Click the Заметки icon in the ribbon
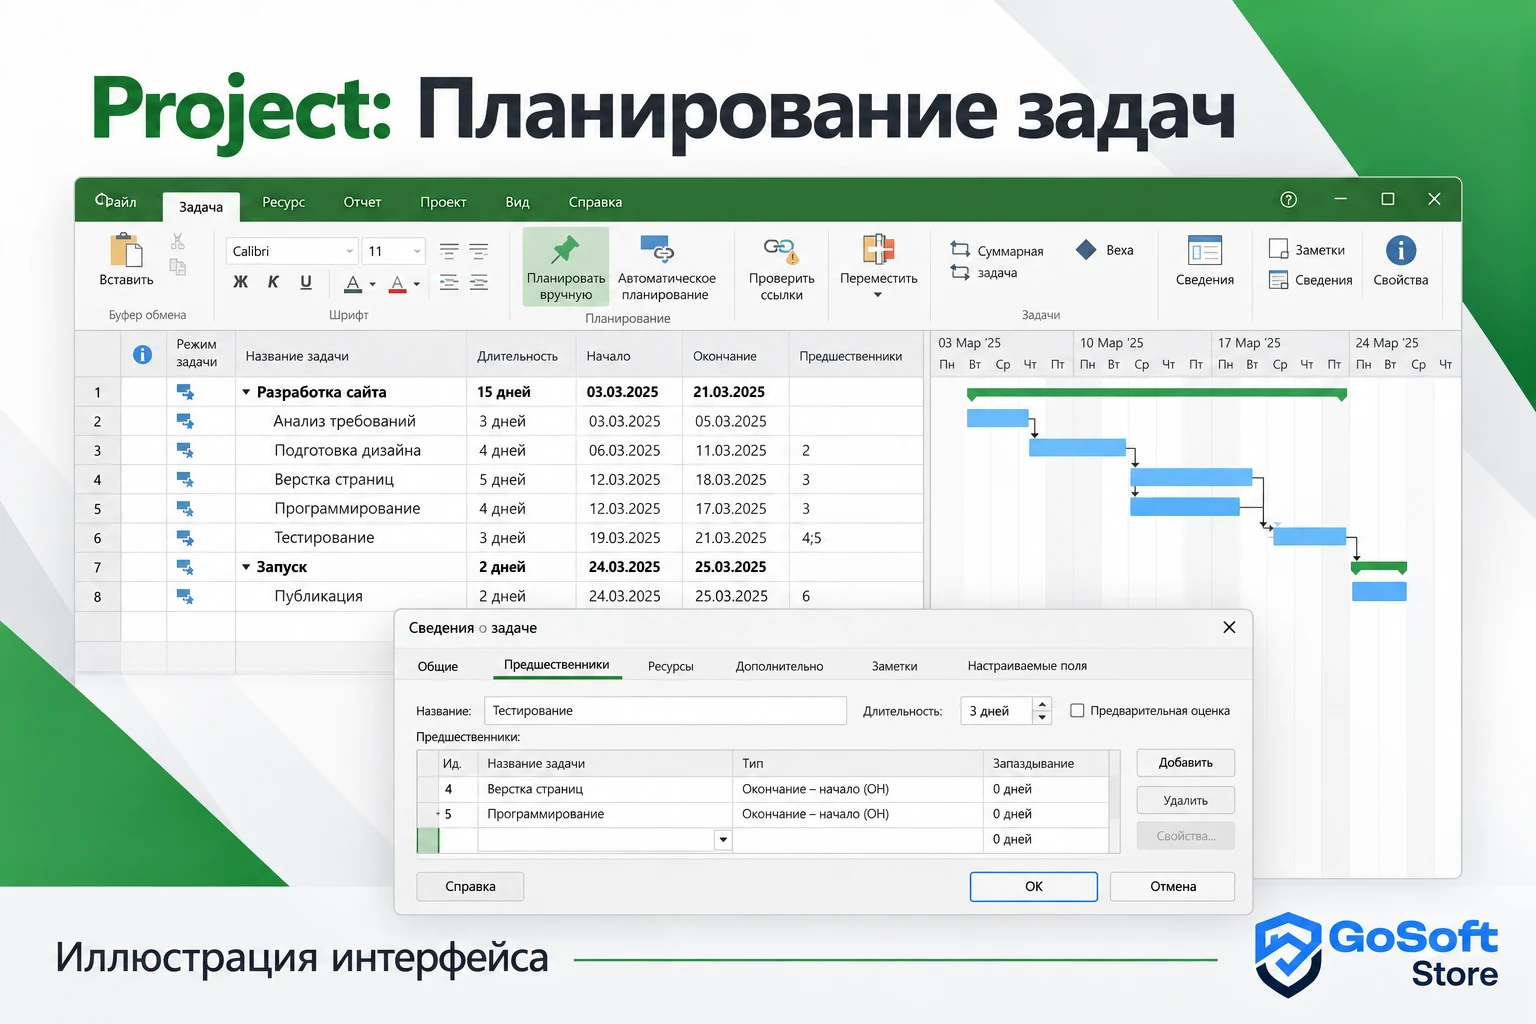Screen dimensions: 1536x1024 point(1278,249)
